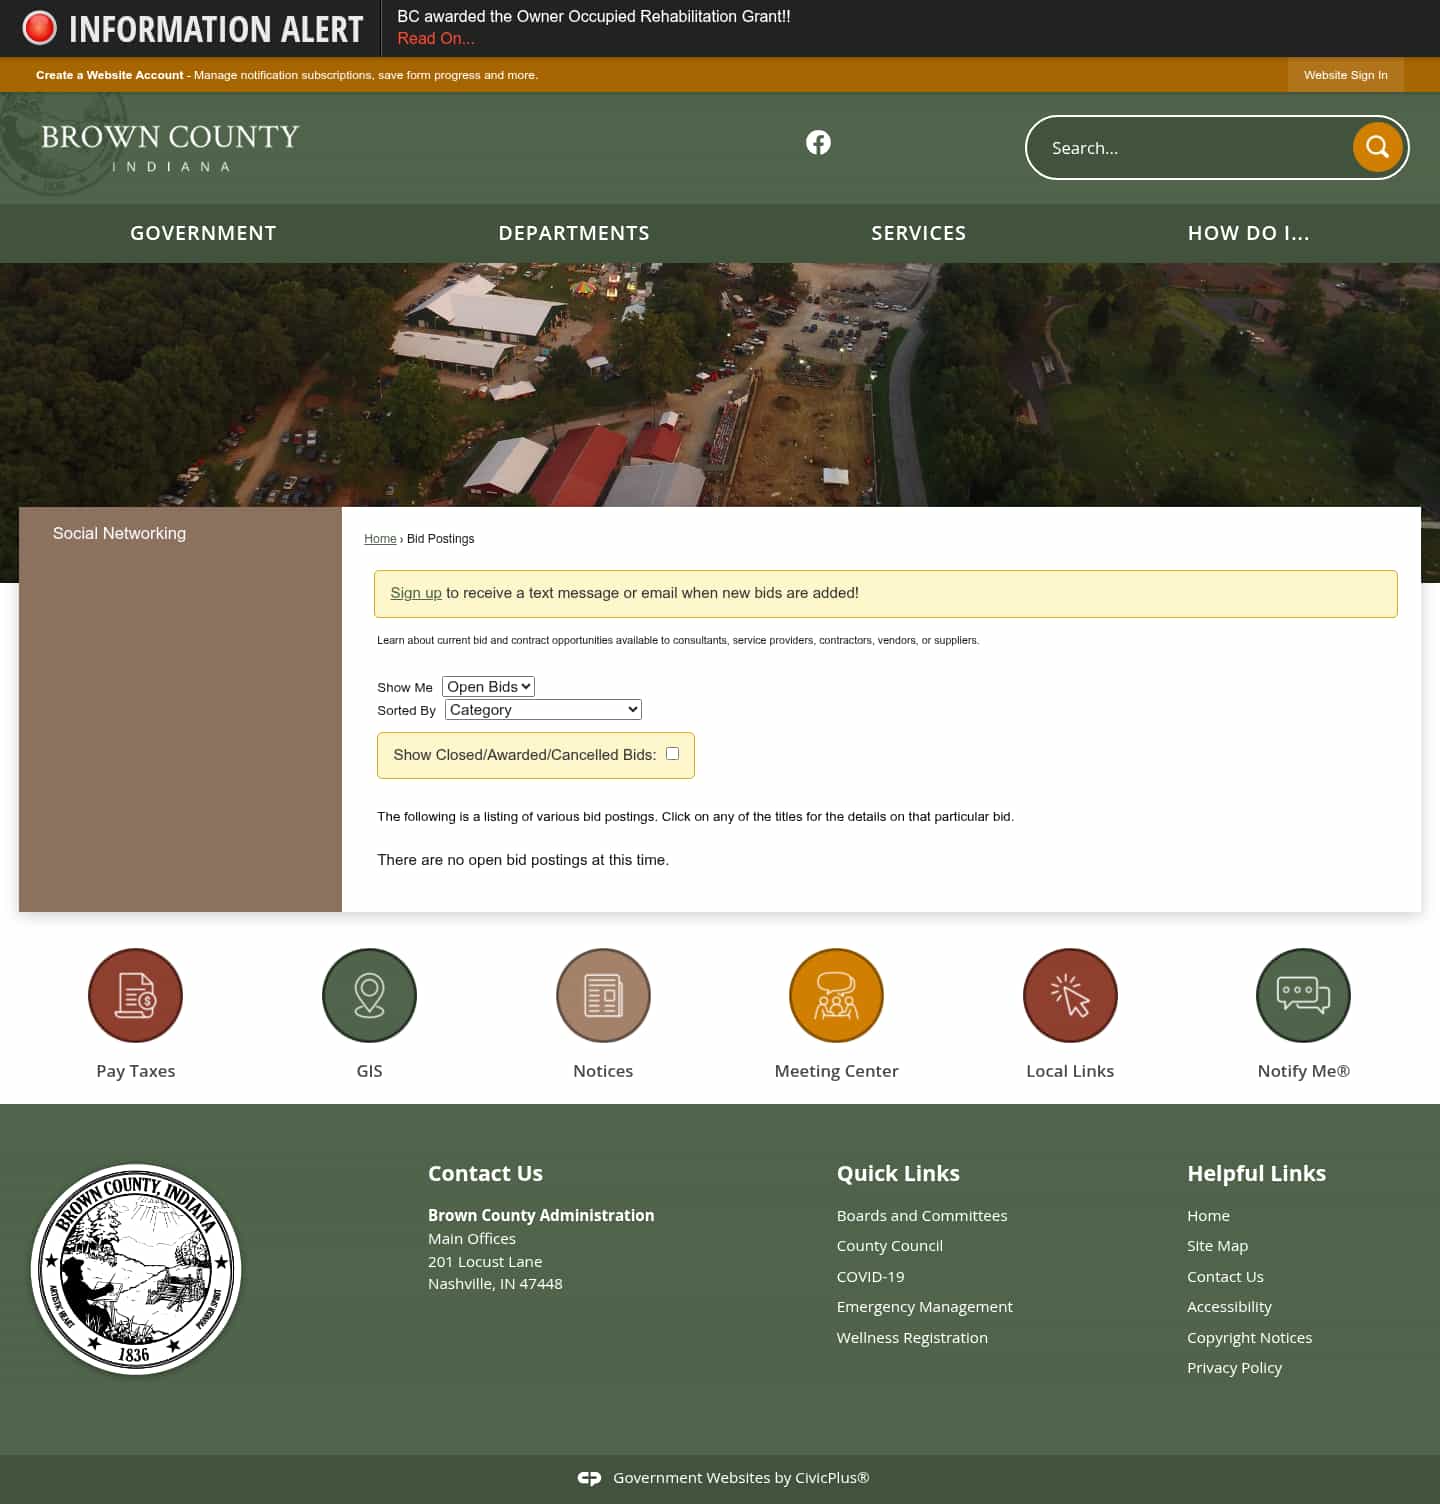The image size is (1440, 1504).
Task: Enable Show Closed/Awarded/Cancelled Bids
Action: tap(673, 753)
